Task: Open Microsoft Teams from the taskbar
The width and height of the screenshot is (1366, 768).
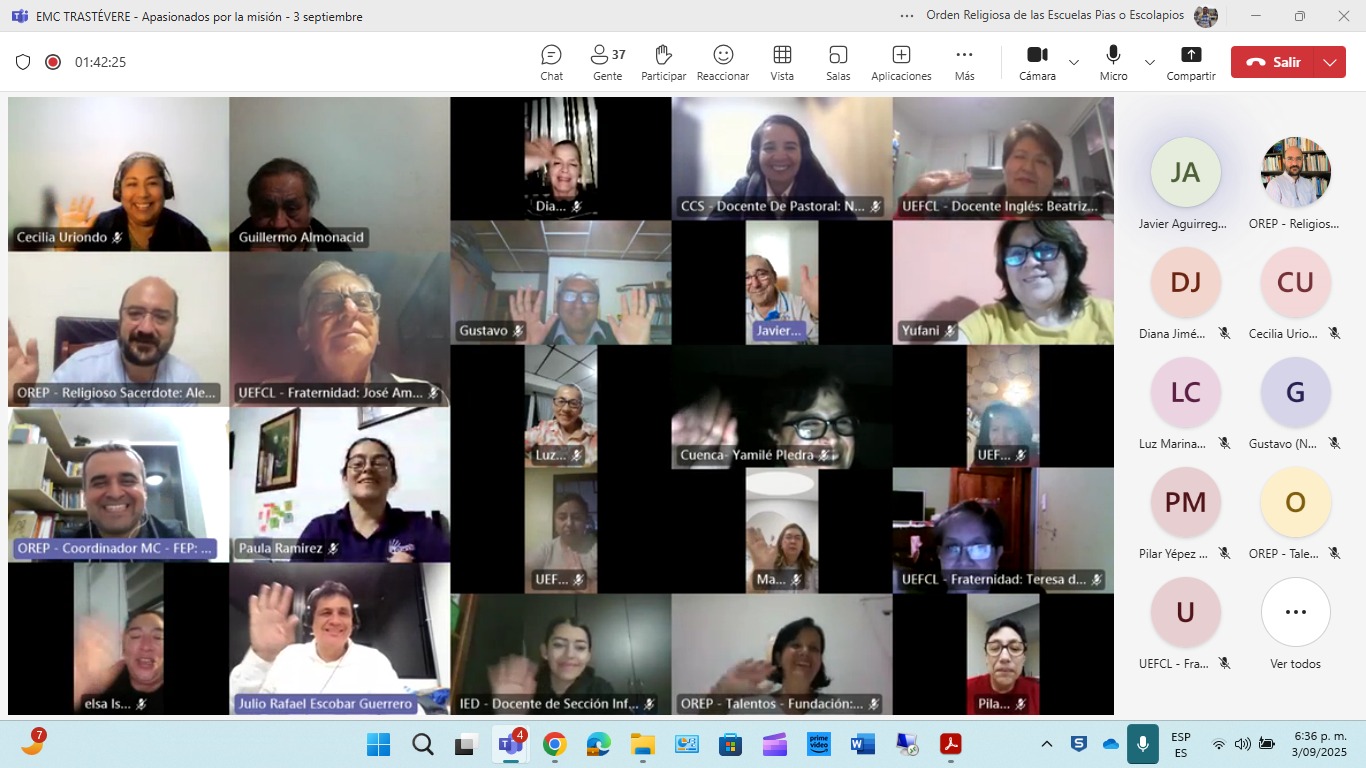Action: point(510,744)
